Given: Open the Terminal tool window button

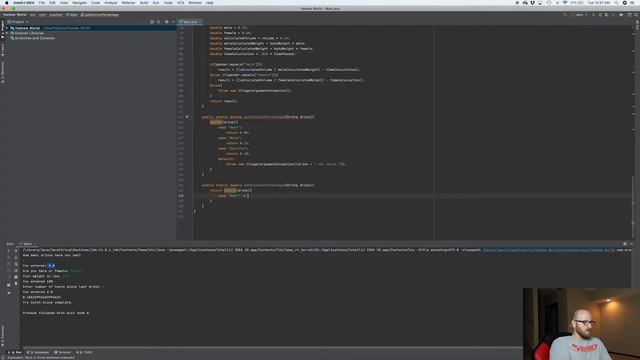Looking at the screenshot, I should pyautogui.click(x=62, y=352).
